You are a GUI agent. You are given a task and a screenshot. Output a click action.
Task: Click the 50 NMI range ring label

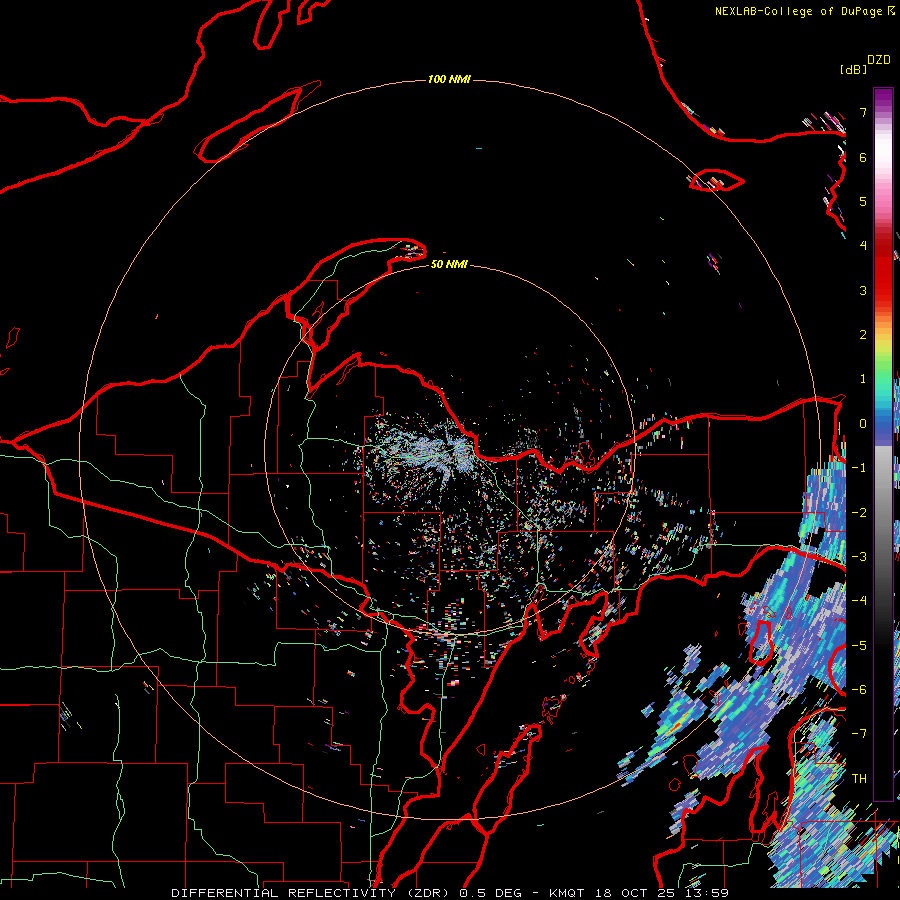(x=449, y=264)
